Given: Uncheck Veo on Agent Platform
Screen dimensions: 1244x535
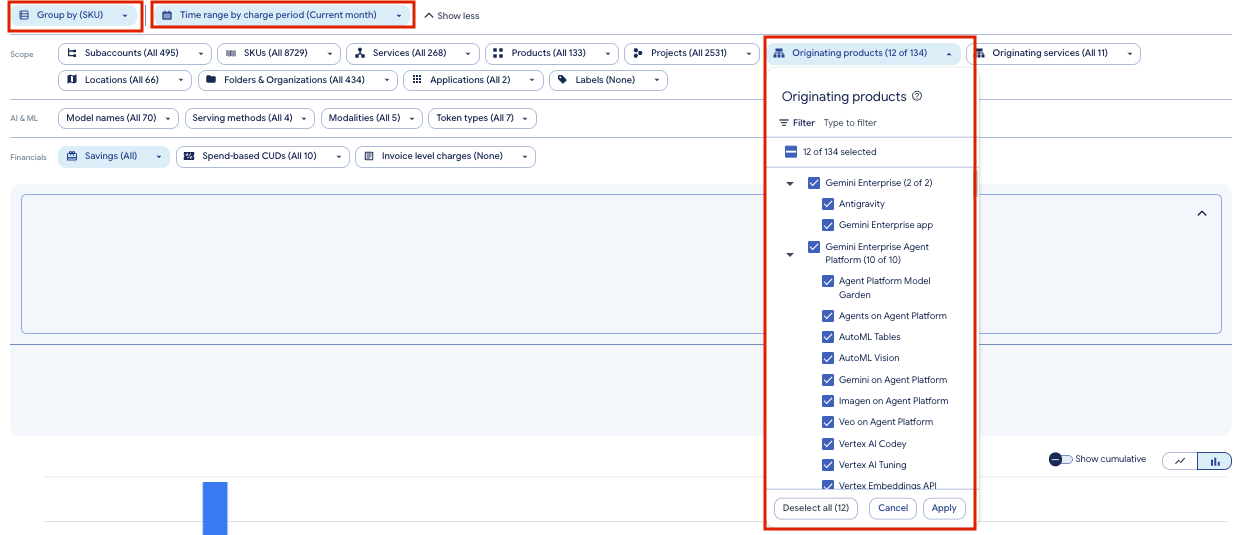Looking at the screenshot, I should tap(828, 422).
